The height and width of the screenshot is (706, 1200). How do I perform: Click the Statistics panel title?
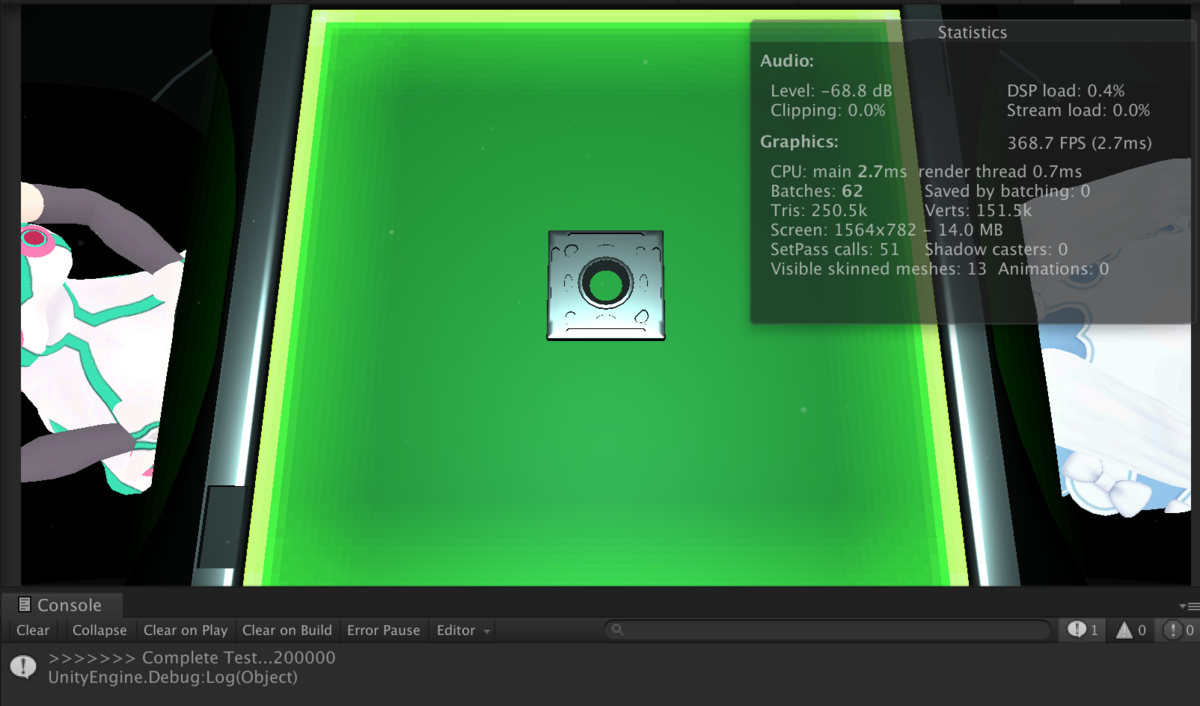[x=972, y=33]
